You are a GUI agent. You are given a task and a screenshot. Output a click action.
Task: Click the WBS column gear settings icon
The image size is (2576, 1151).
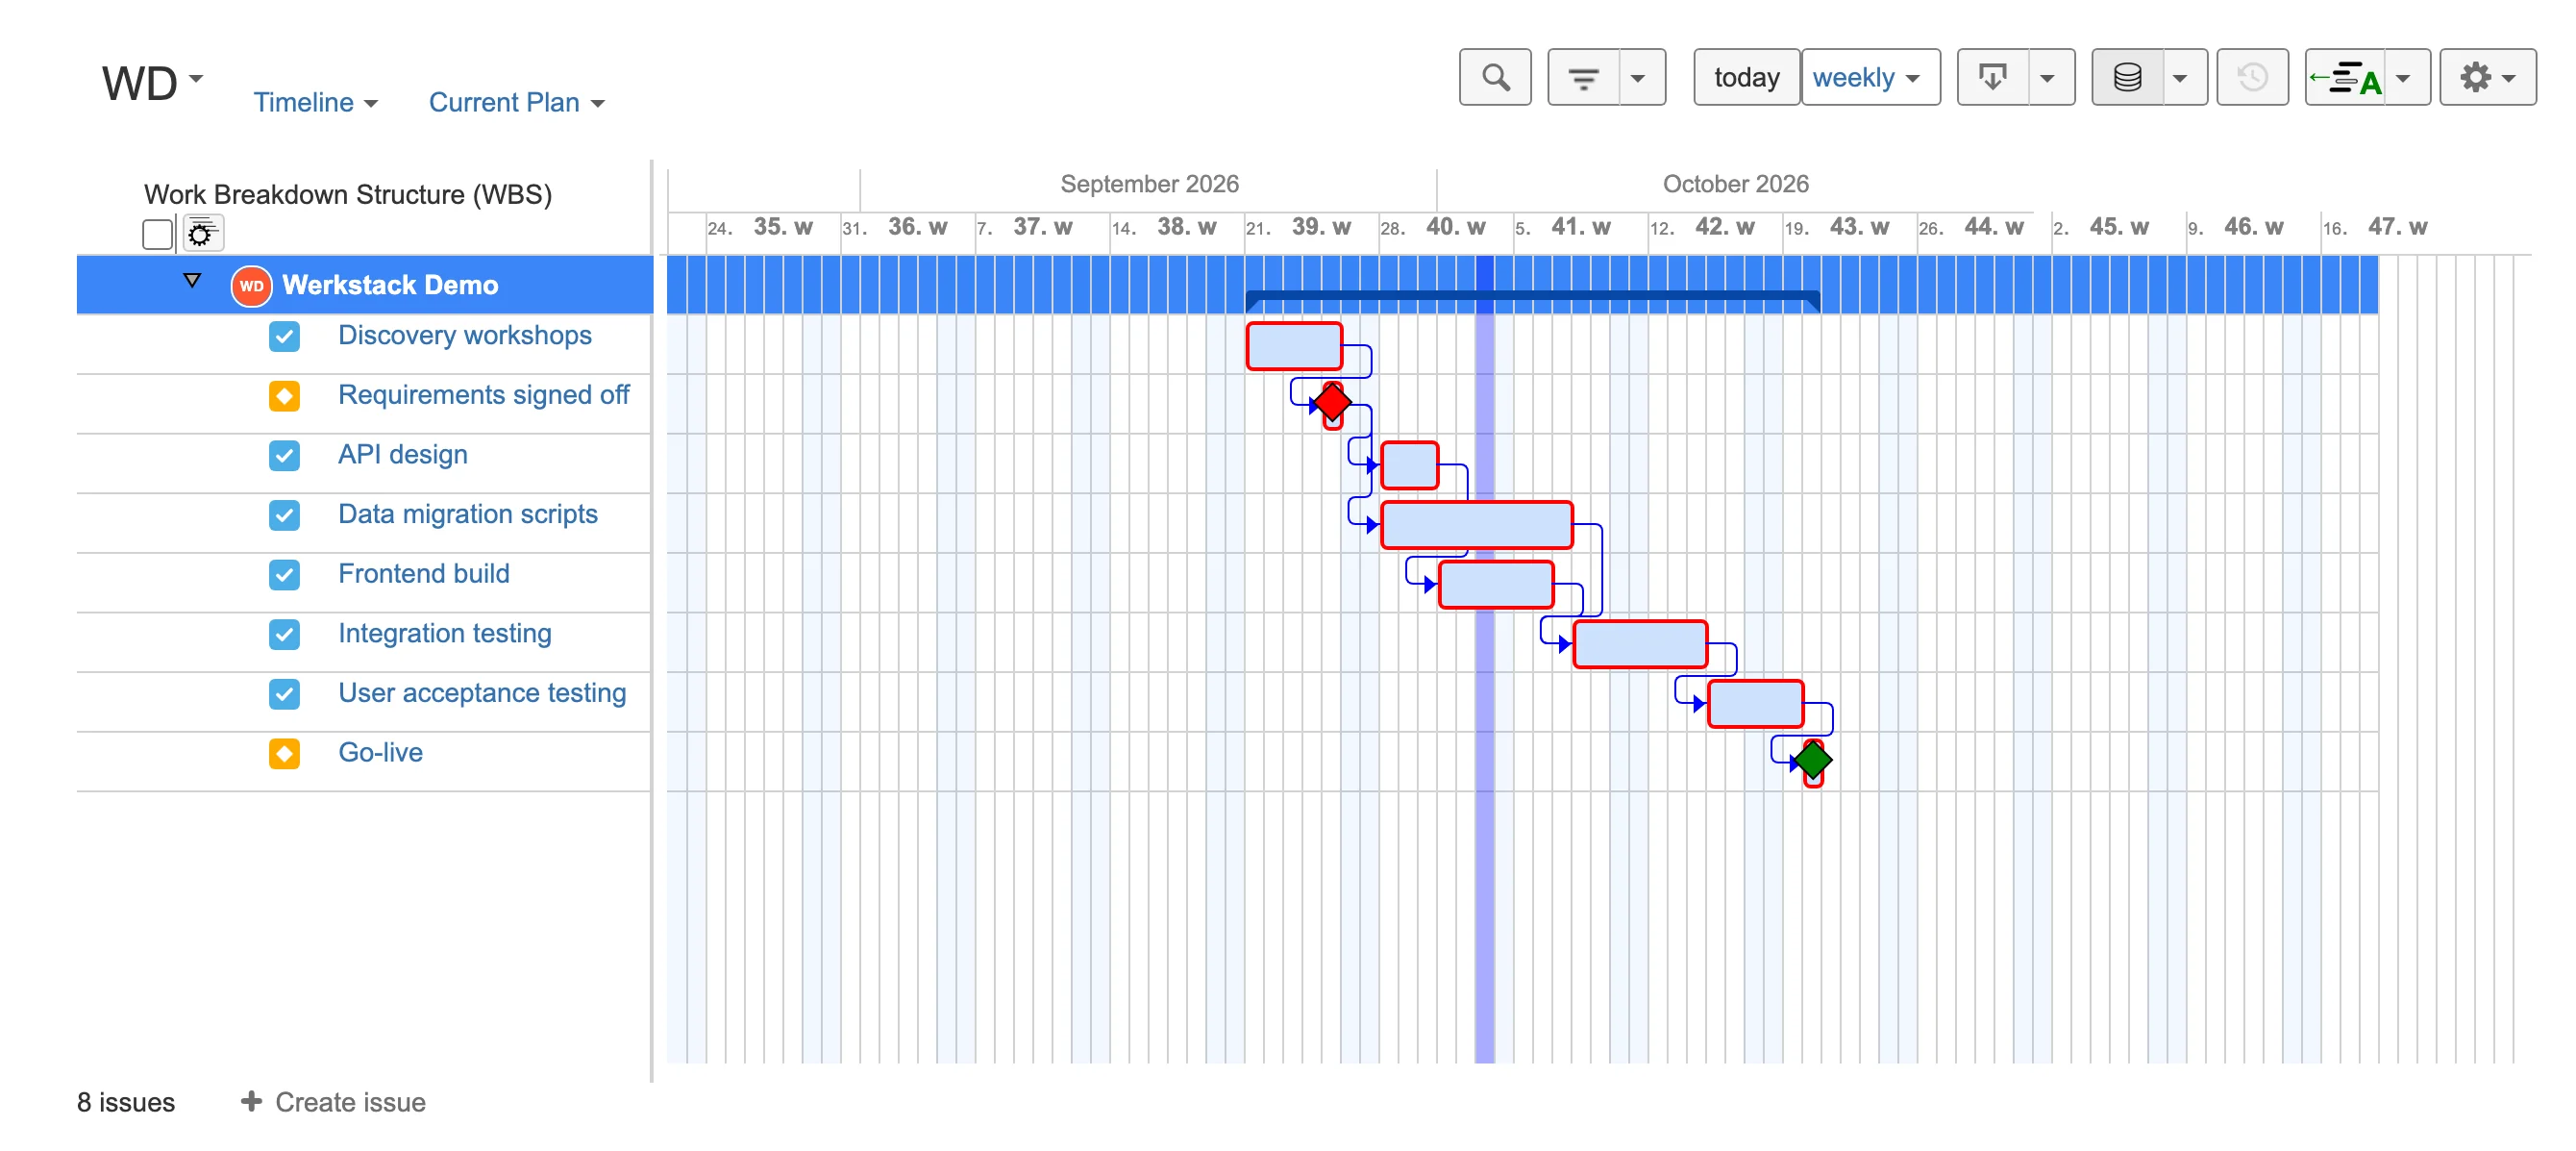(x=202, y=234)
